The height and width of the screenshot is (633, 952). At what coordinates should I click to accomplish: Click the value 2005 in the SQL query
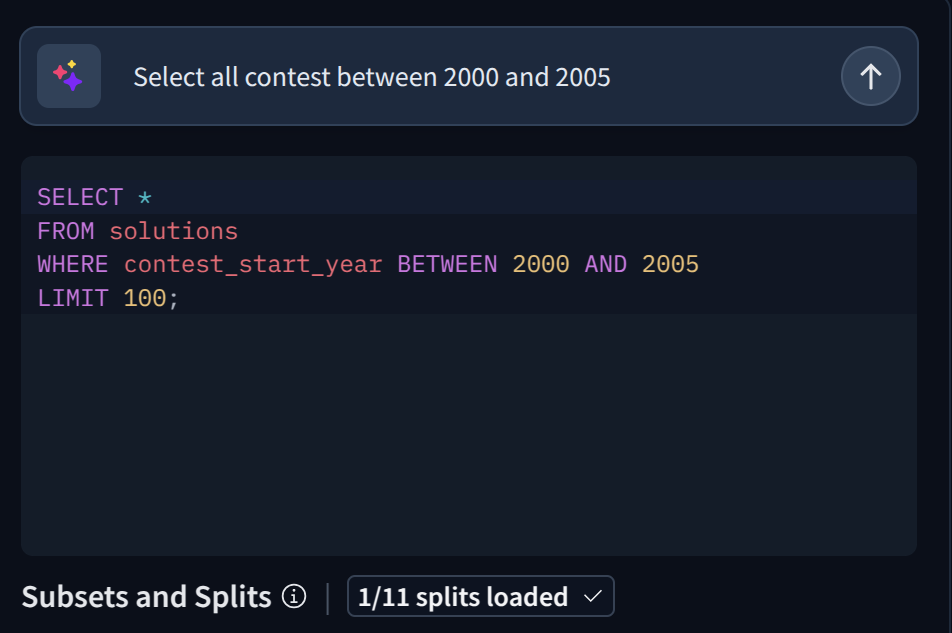point(672,264)
